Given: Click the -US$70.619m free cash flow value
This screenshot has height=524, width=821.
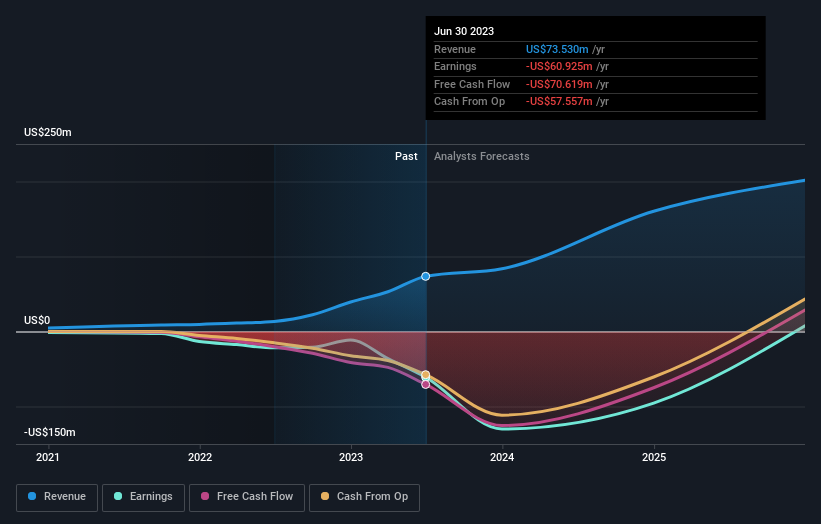Looking at the screenshot, I should pos(559,84).
